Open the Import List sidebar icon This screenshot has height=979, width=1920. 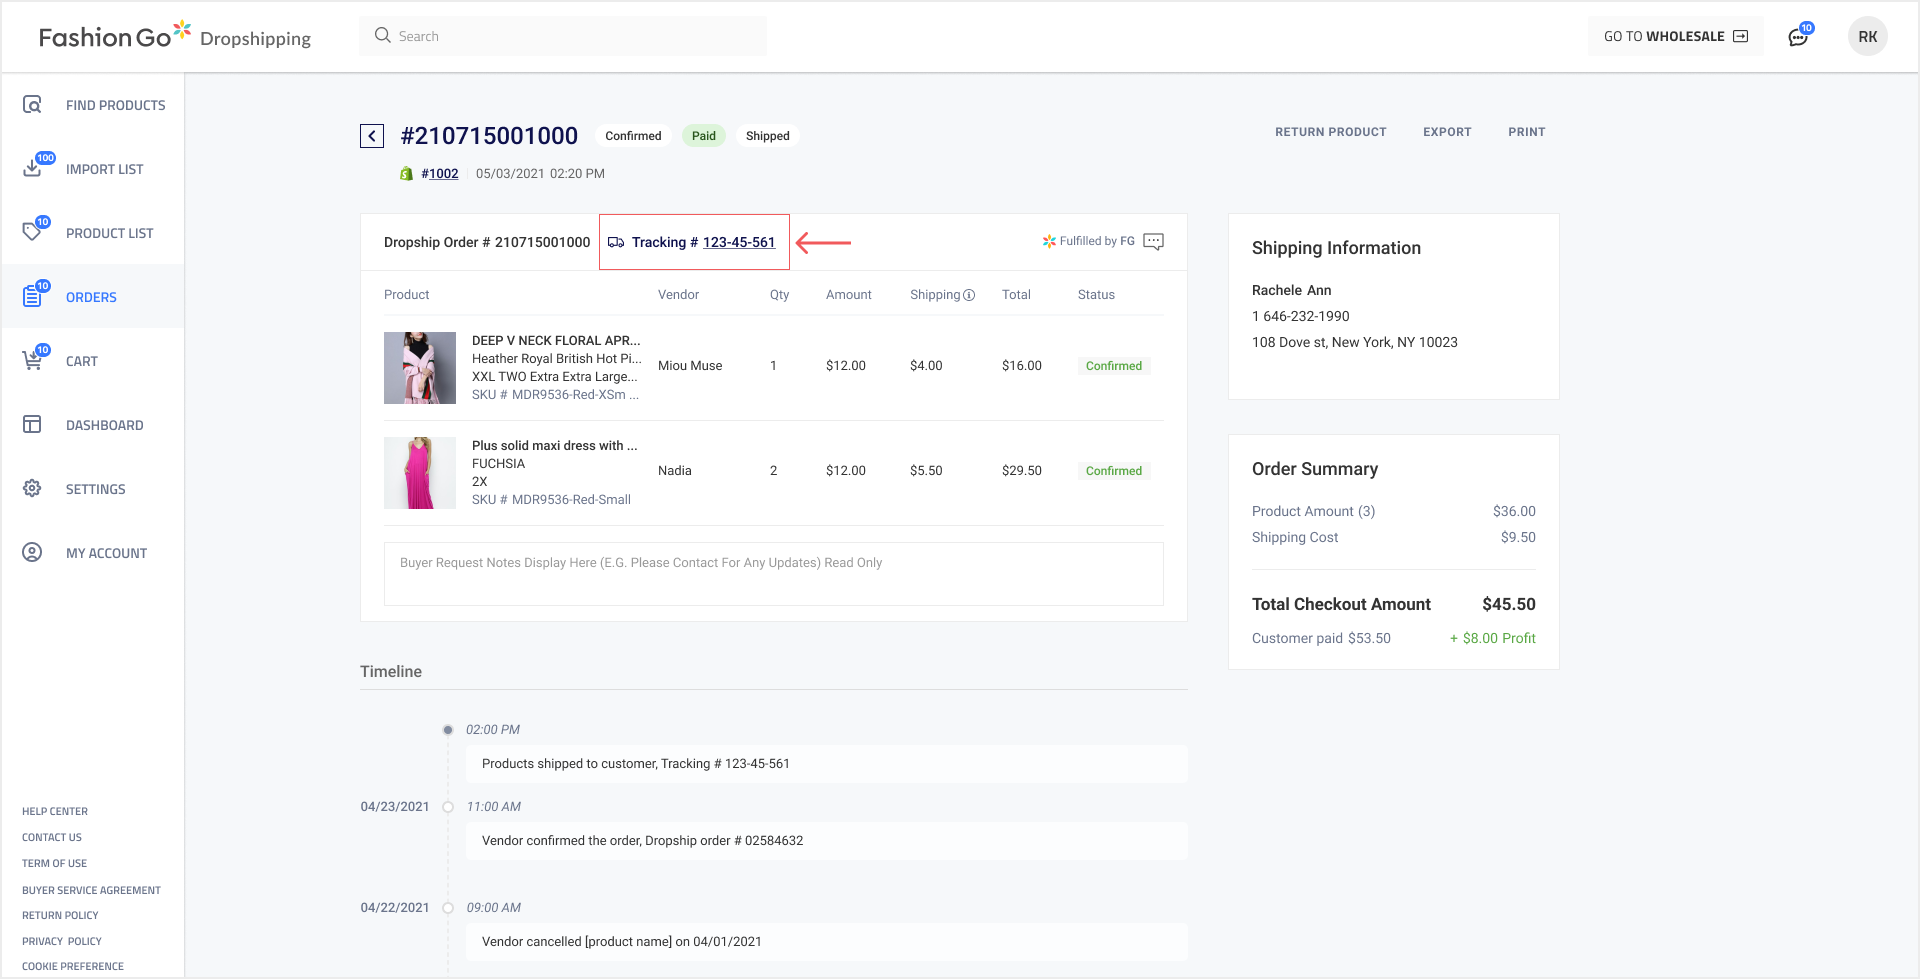coord(33,169)
